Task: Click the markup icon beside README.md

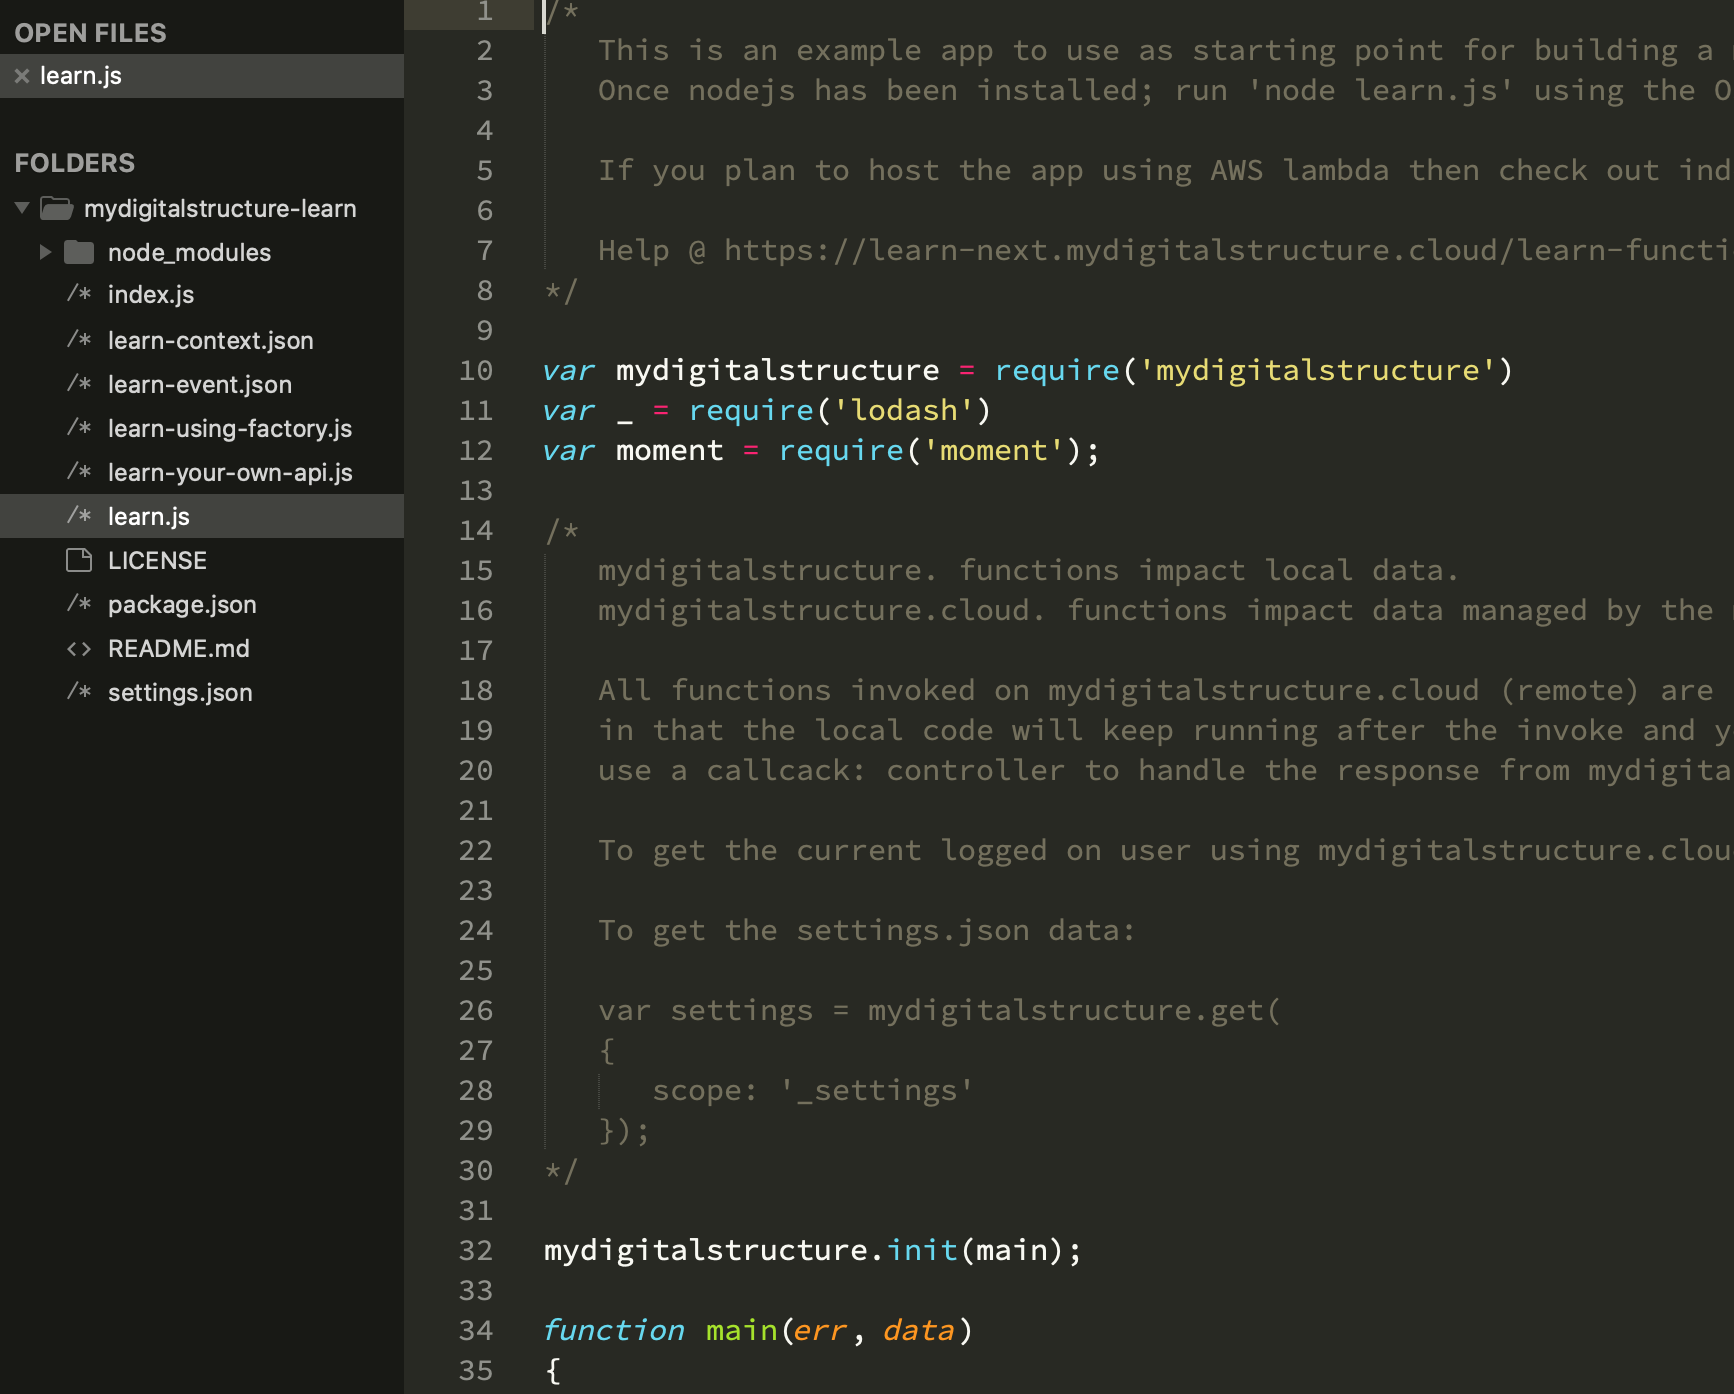Action: point(79,649)
